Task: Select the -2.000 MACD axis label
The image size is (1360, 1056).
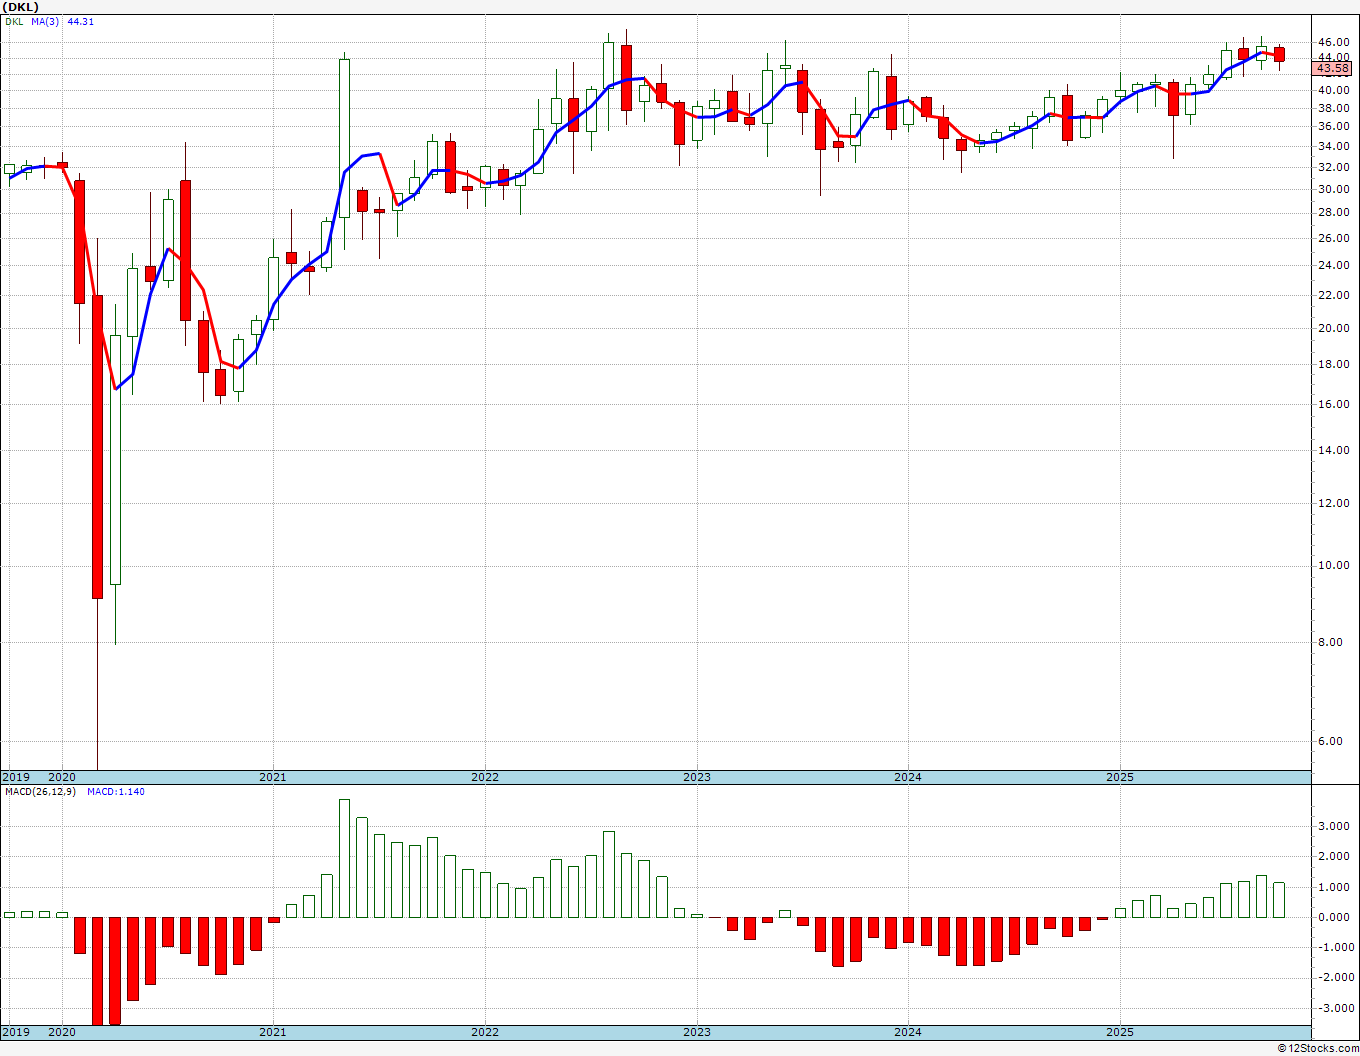Action: tap(1334, 978)
